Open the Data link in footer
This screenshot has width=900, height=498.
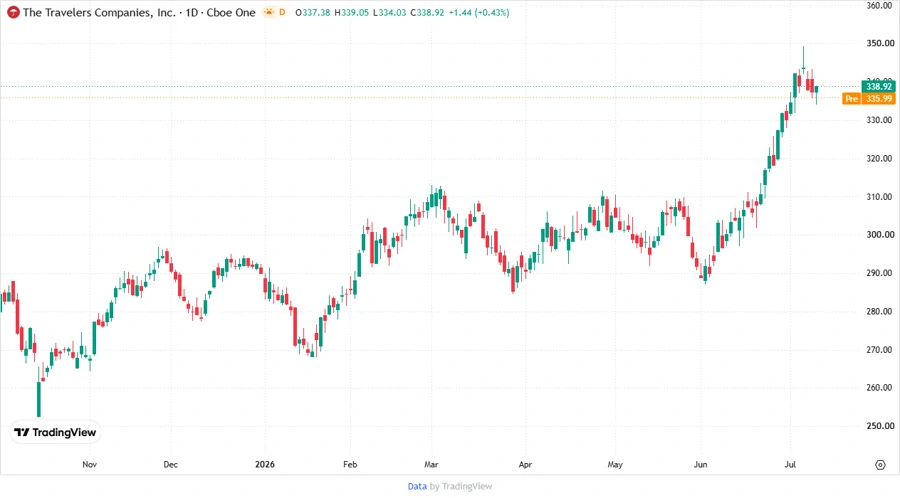click(417, 486)
